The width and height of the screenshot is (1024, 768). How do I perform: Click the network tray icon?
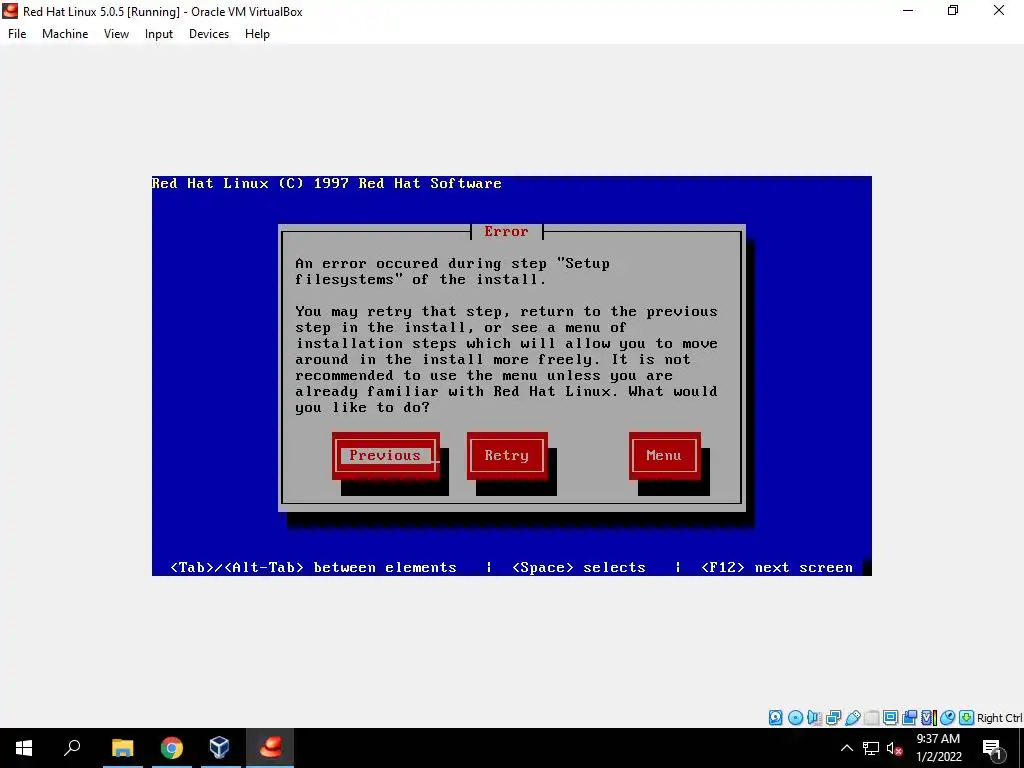tap(871, 748)
